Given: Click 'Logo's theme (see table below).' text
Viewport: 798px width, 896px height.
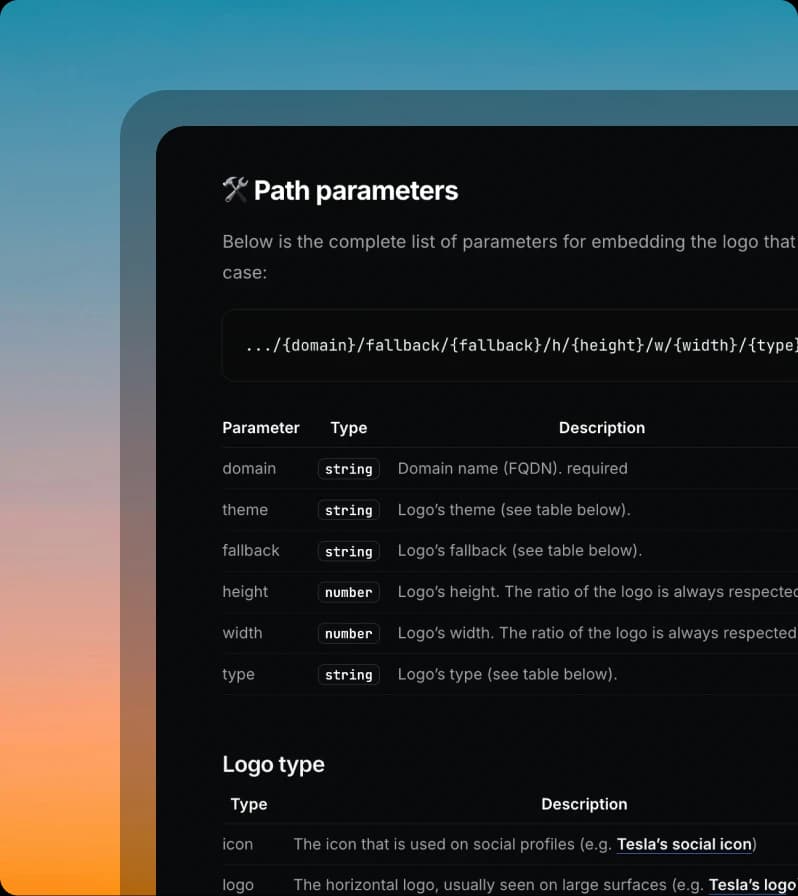Looking at the screenshot, I should click(514, 510).
